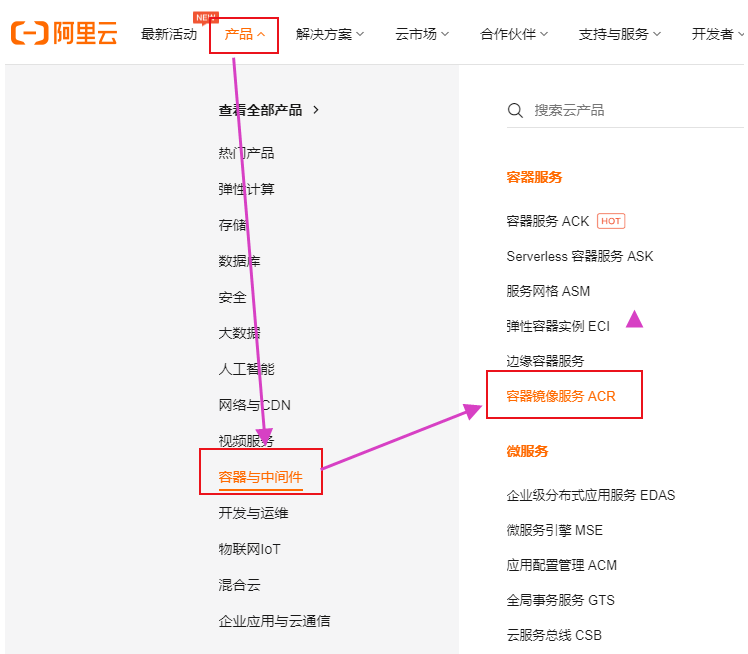Choose the 人工智能 category
The image size is (748, 654).
tap(246, 369)
